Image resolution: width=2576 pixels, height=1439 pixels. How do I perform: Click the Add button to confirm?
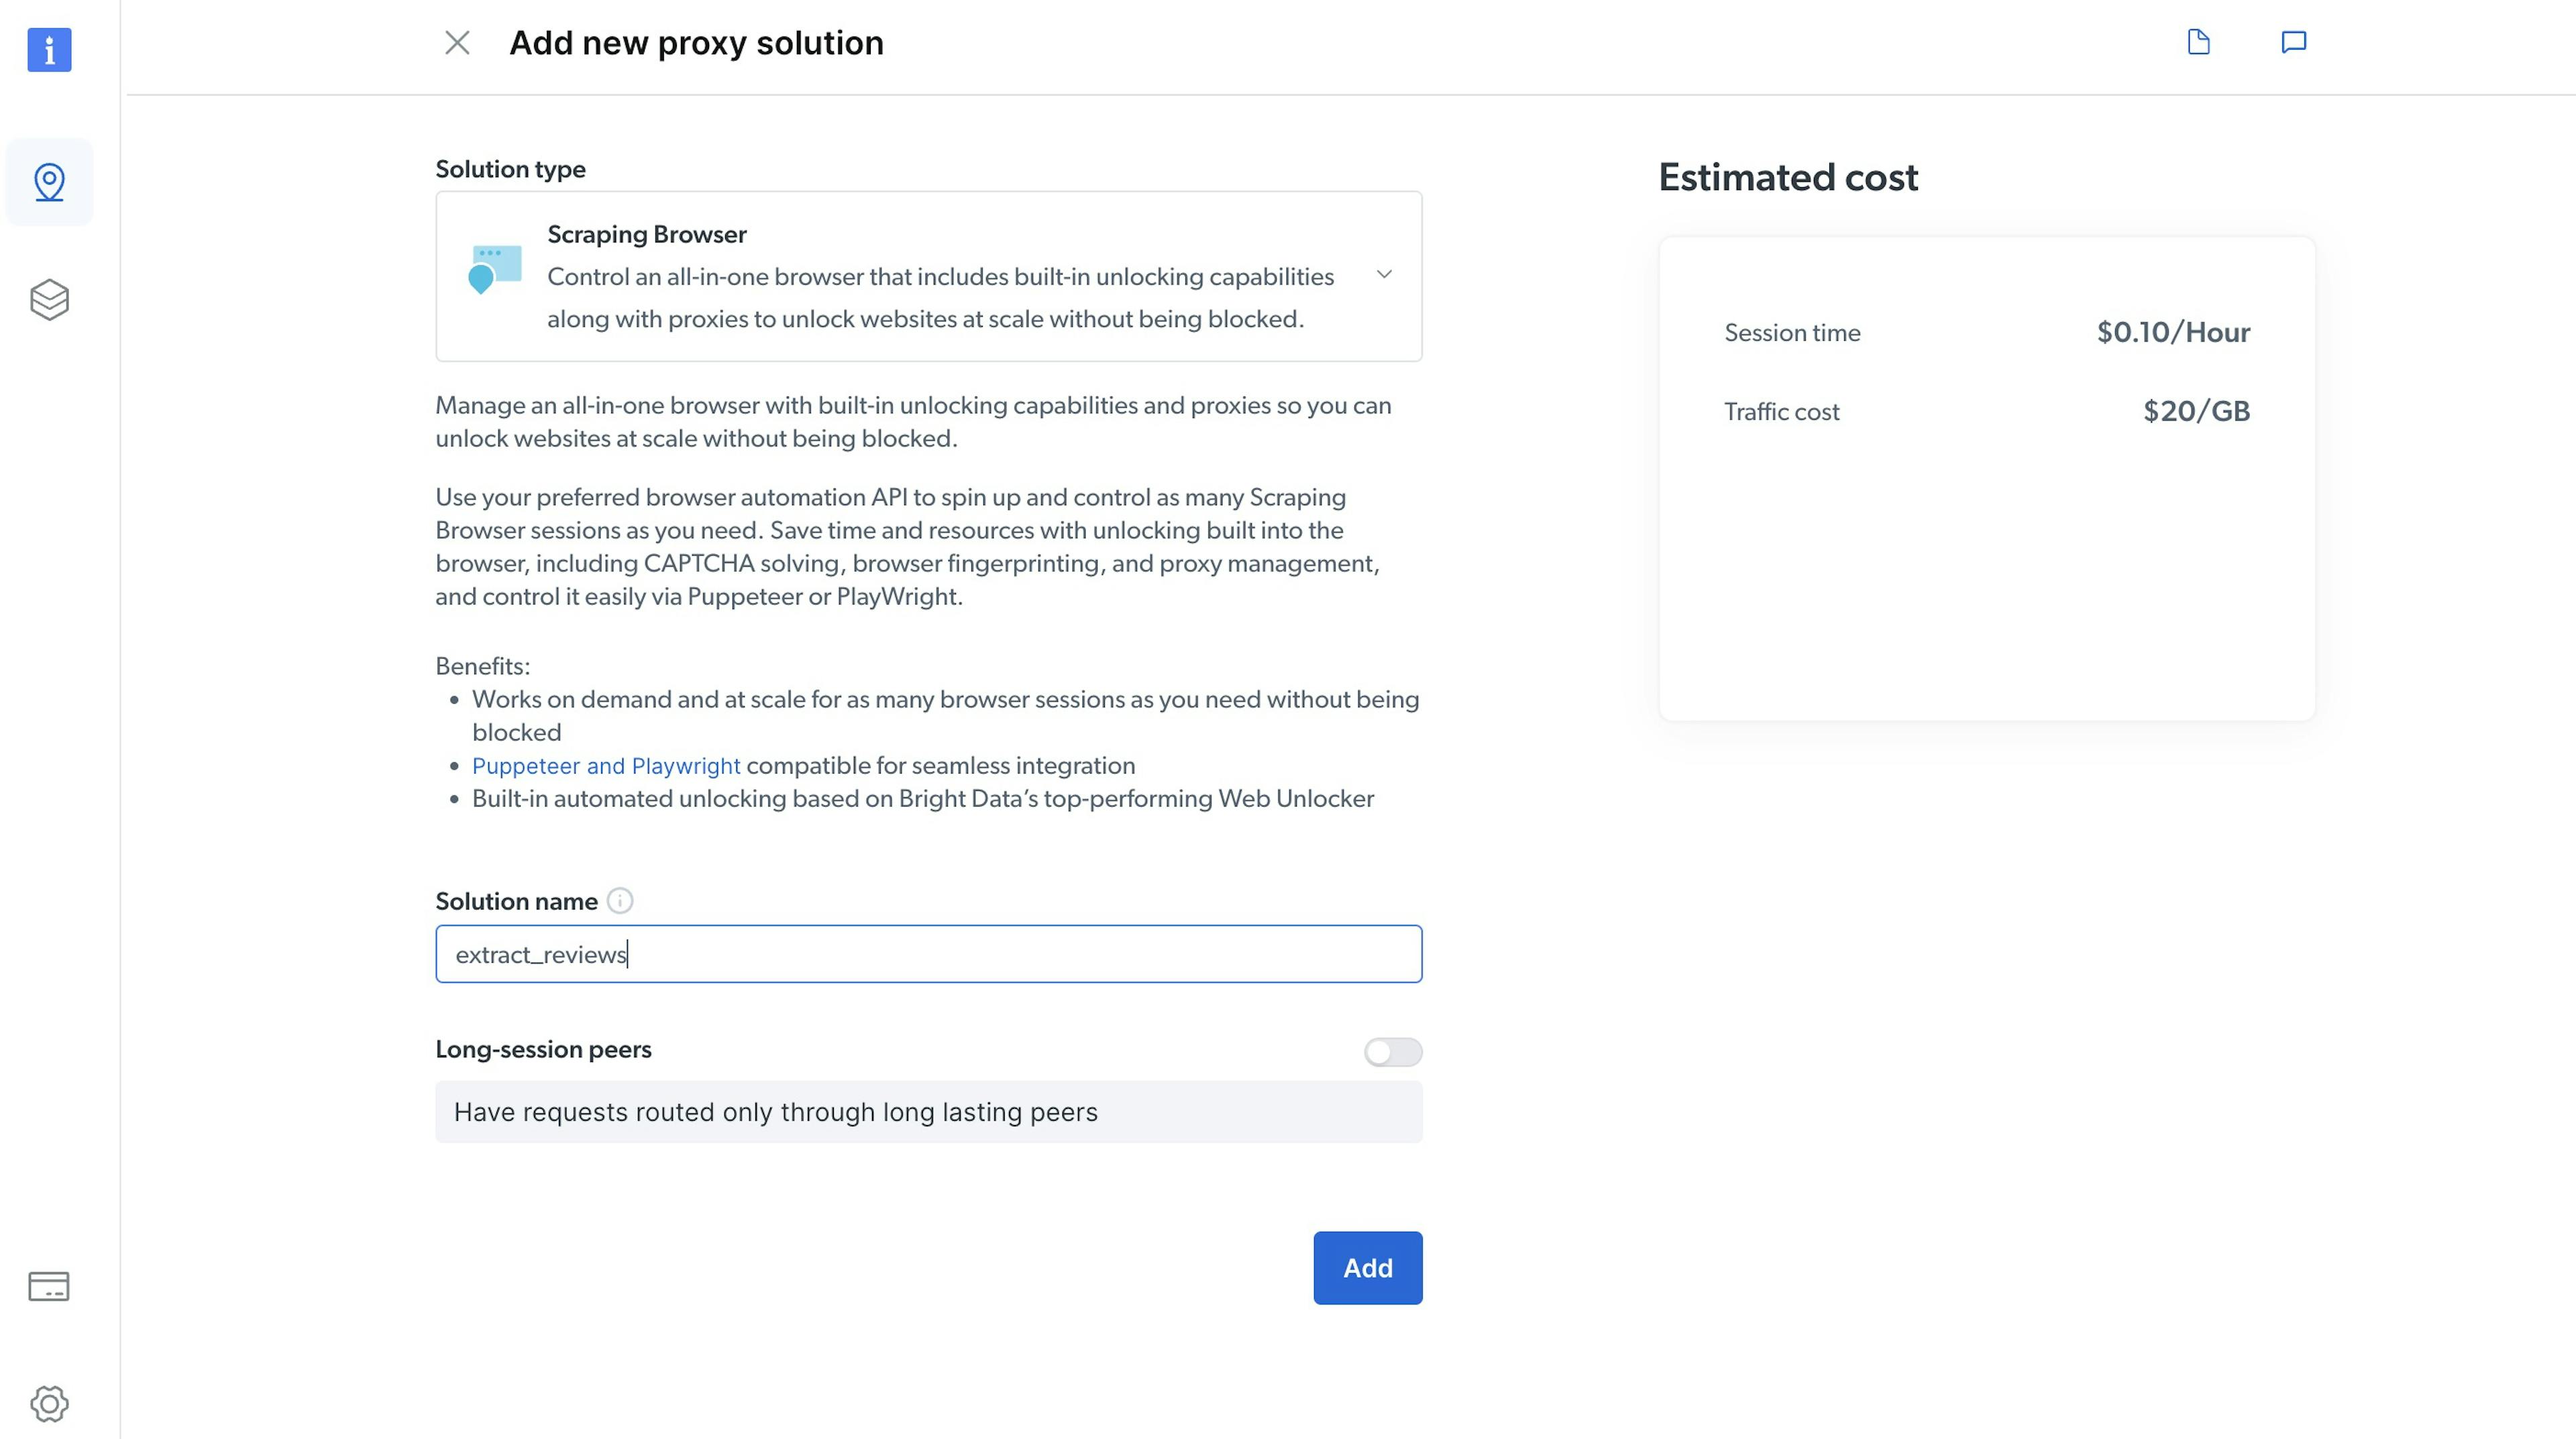pos(1368,1267)
